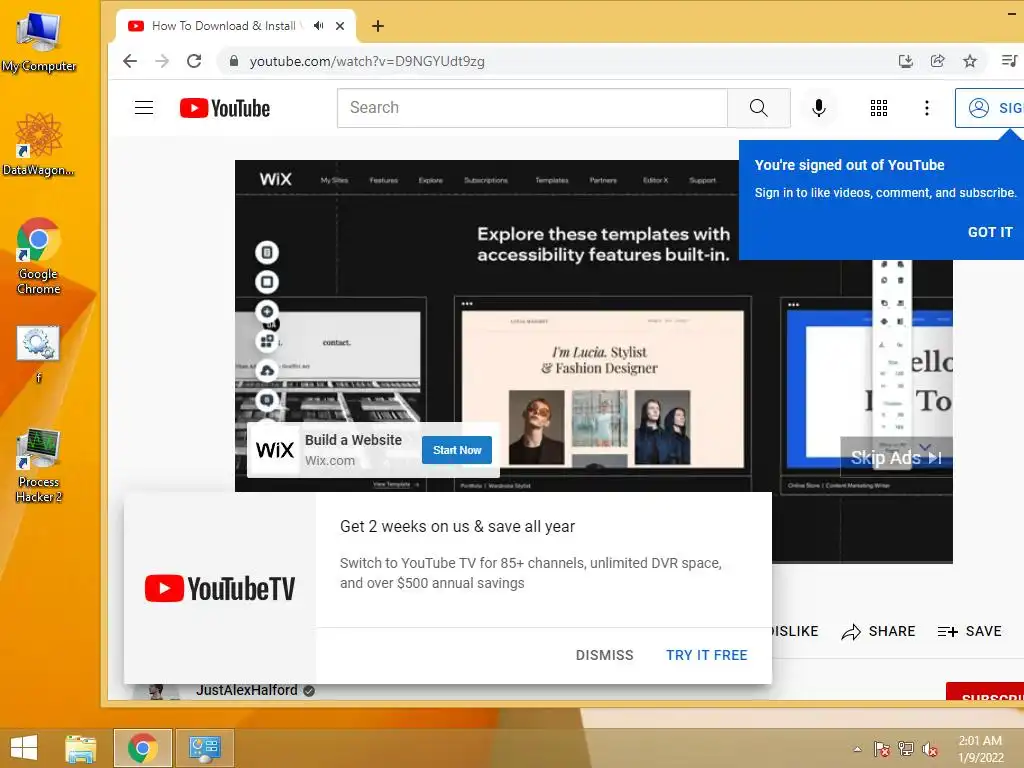Open DataWagon desktop shortcut
This screenshot has width=1024, height=768.
[39, 144]
